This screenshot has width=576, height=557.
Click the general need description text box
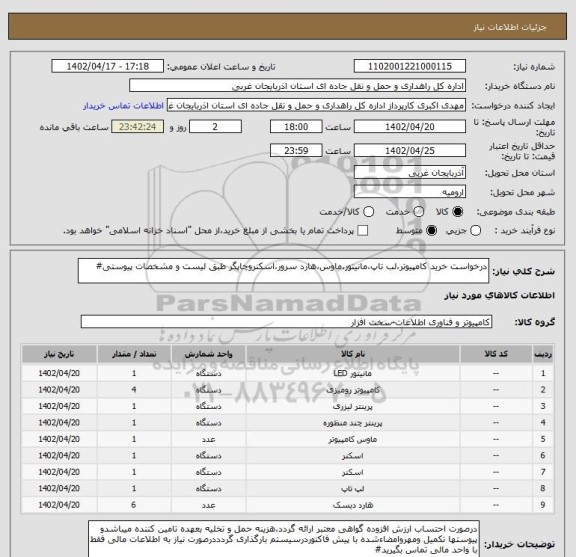[x=283, y=271]
